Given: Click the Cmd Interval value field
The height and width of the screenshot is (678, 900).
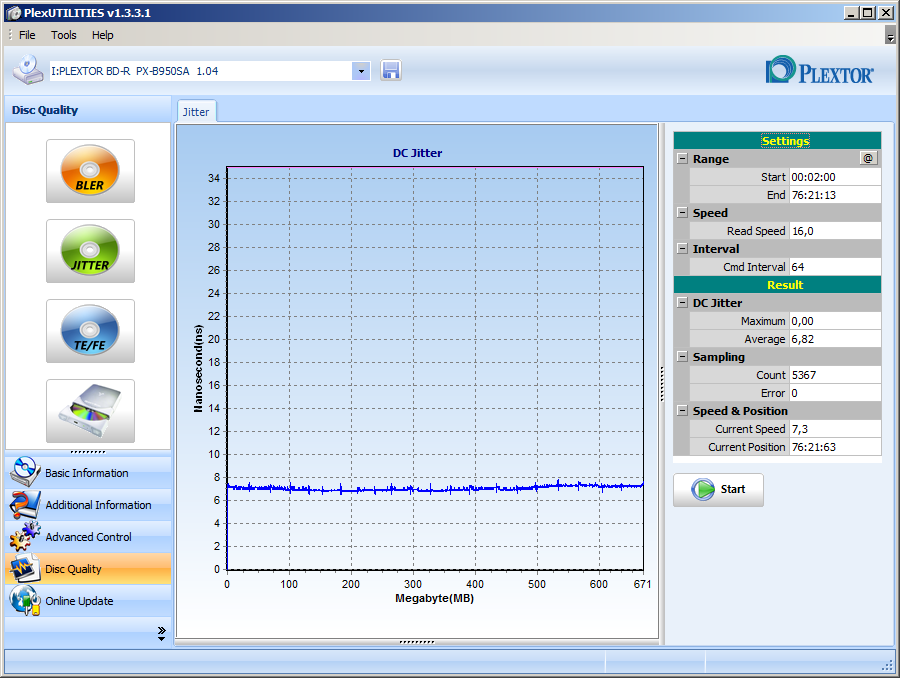Looking at the screenshot, I should (835, 266).
